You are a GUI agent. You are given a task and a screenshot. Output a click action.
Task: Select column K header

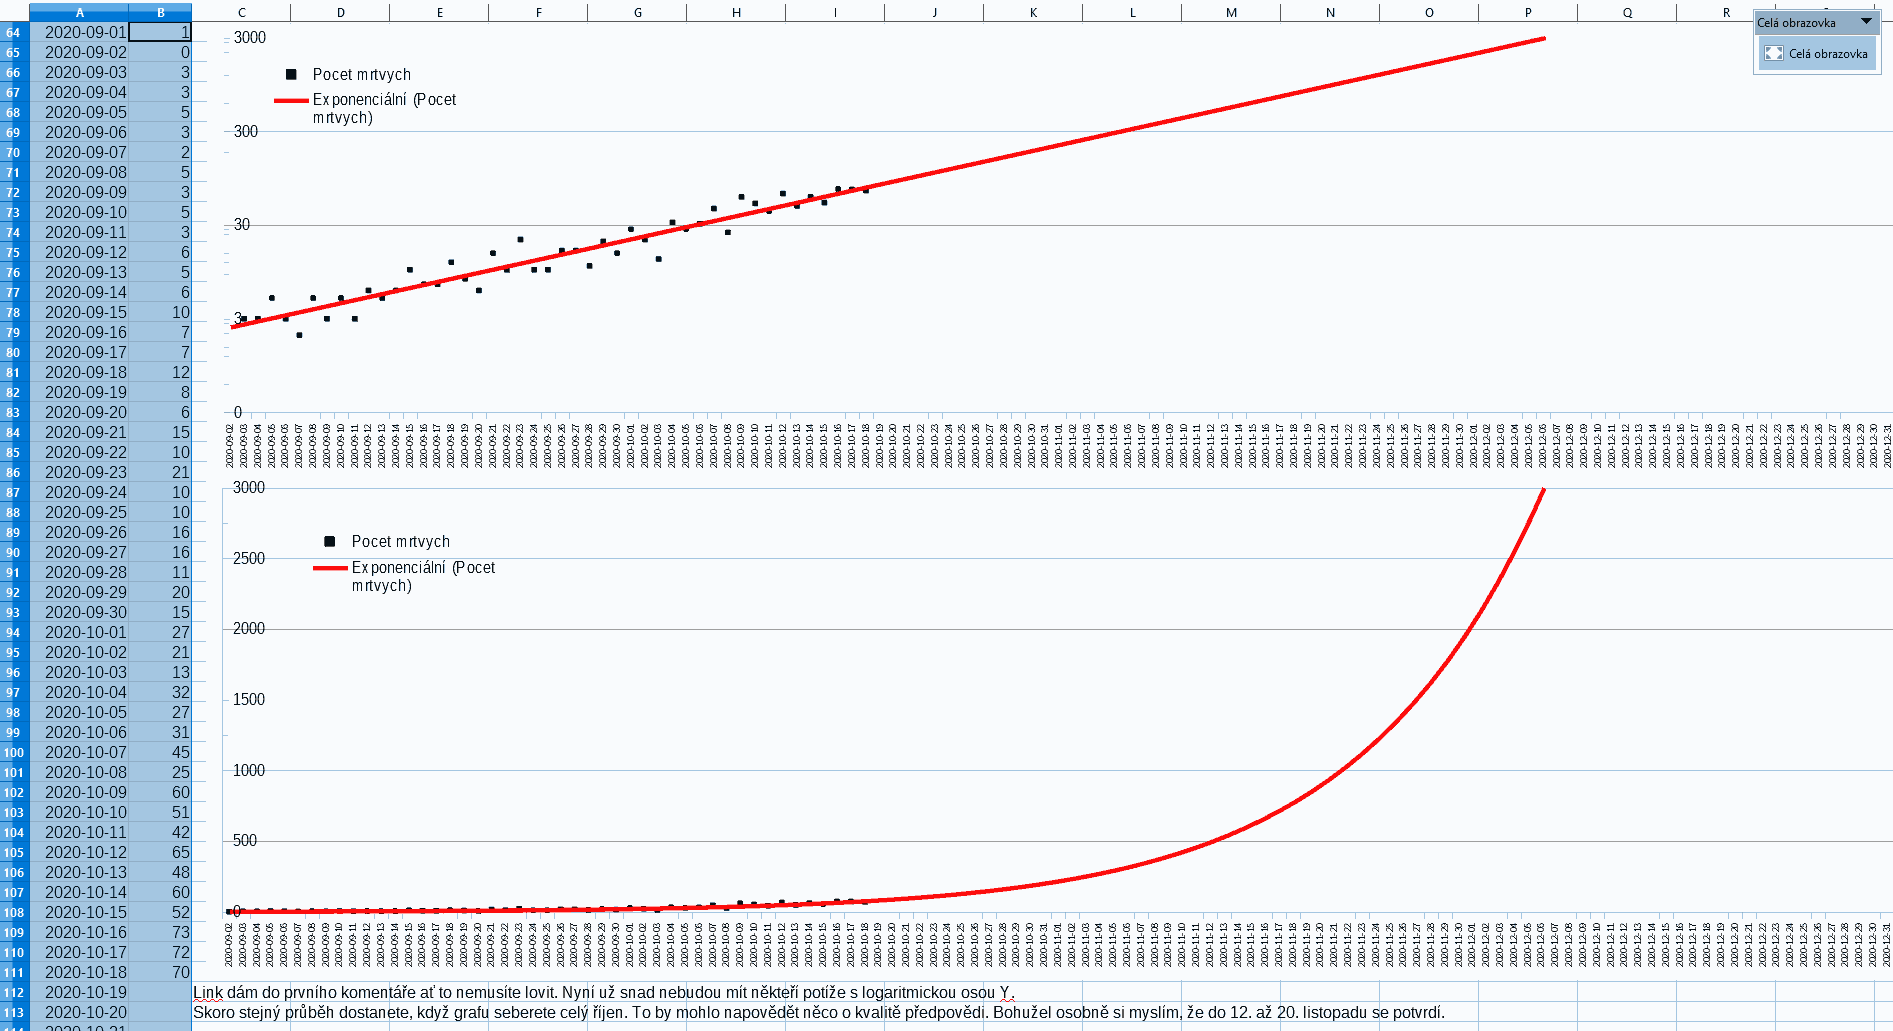click(1033, 13)
